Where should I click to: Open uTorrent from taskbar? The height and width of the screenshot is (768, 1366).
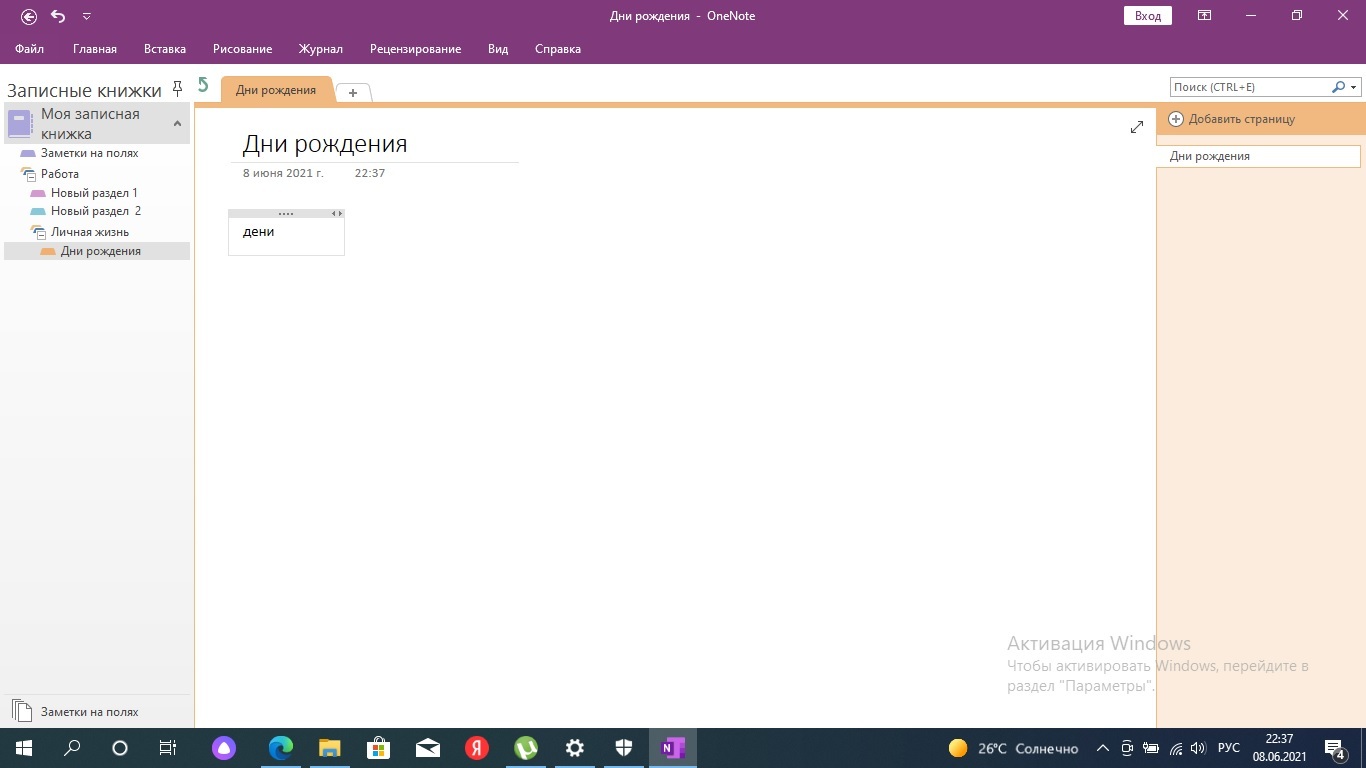(525, 748)
